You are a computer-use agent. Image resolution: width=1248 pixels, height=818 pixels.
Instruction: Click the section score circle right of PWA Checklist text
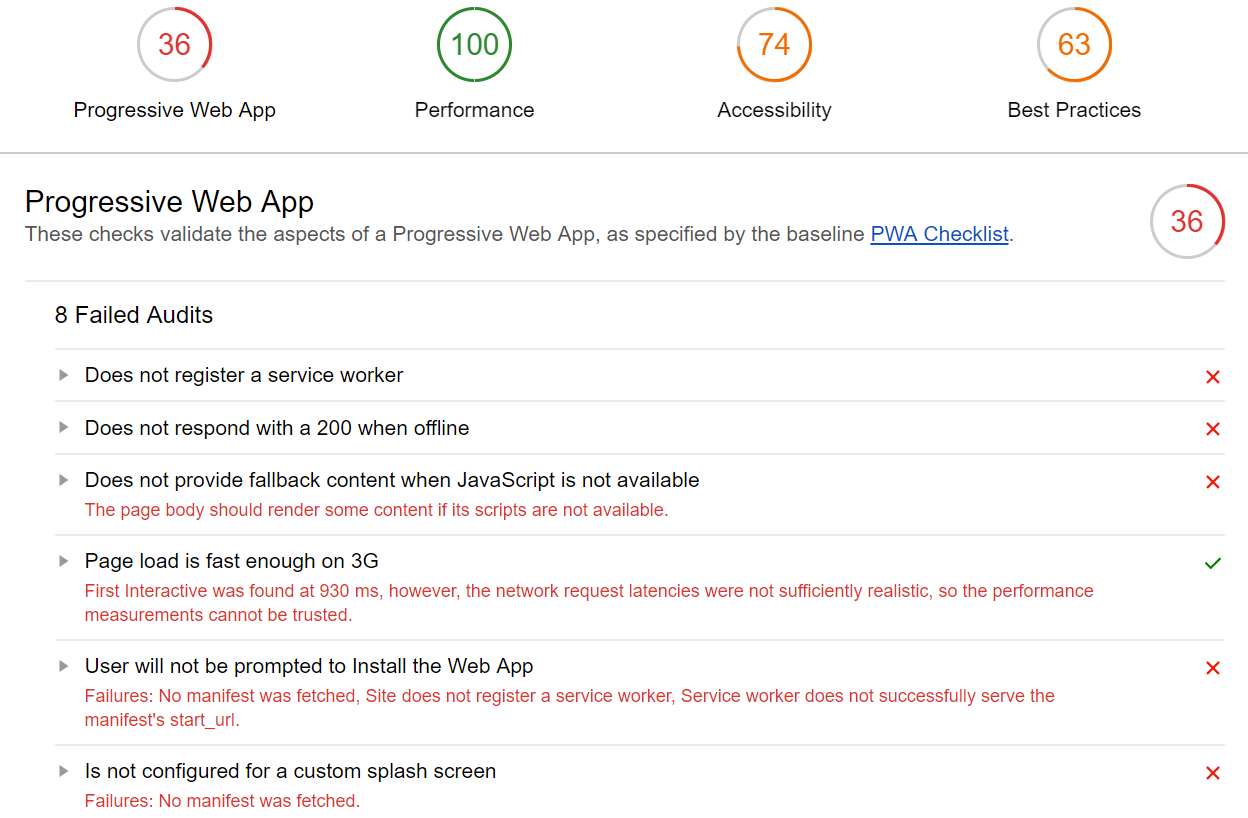click(1187, 221)
